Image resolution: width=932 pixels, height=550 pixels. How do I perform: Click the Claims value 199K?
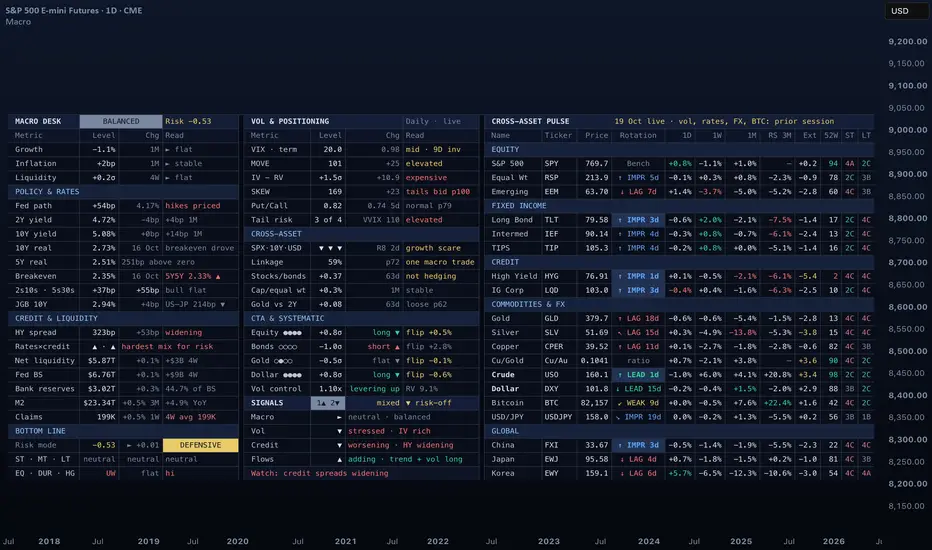(106, 417)
